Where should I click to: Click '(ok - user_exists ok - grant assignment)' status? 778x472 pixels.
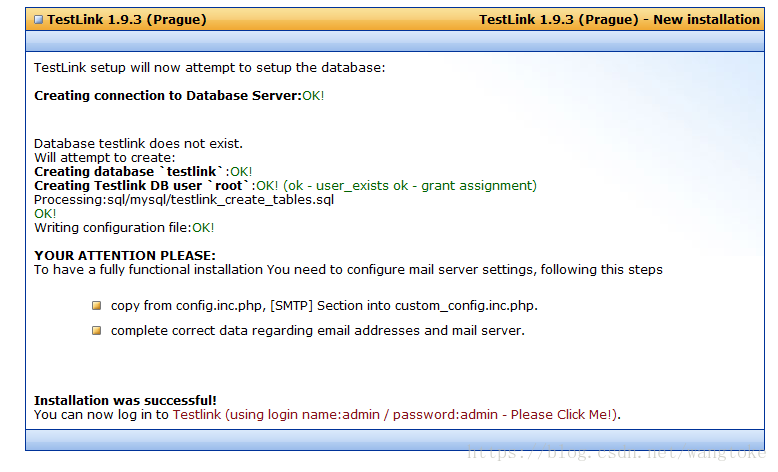pyautogui.click(x=410, y=186)
